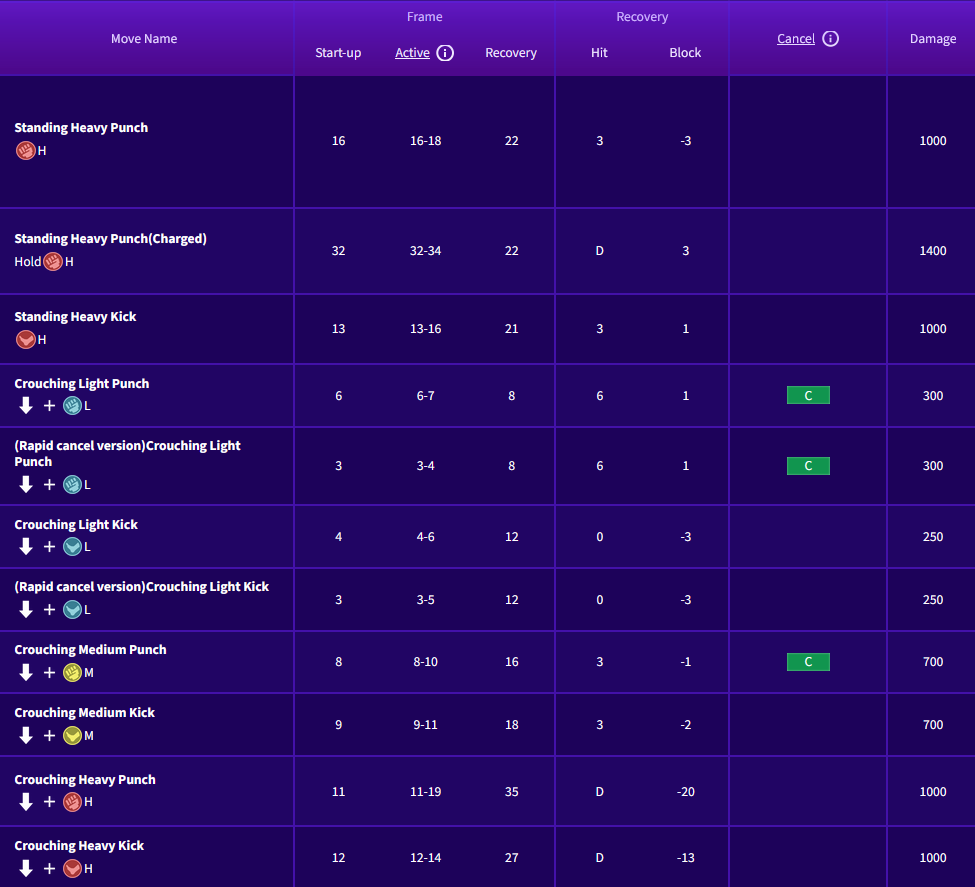Screen dimensions: 975x887
Task: Open the Active column header link
Action: click(x=412, y=53)
